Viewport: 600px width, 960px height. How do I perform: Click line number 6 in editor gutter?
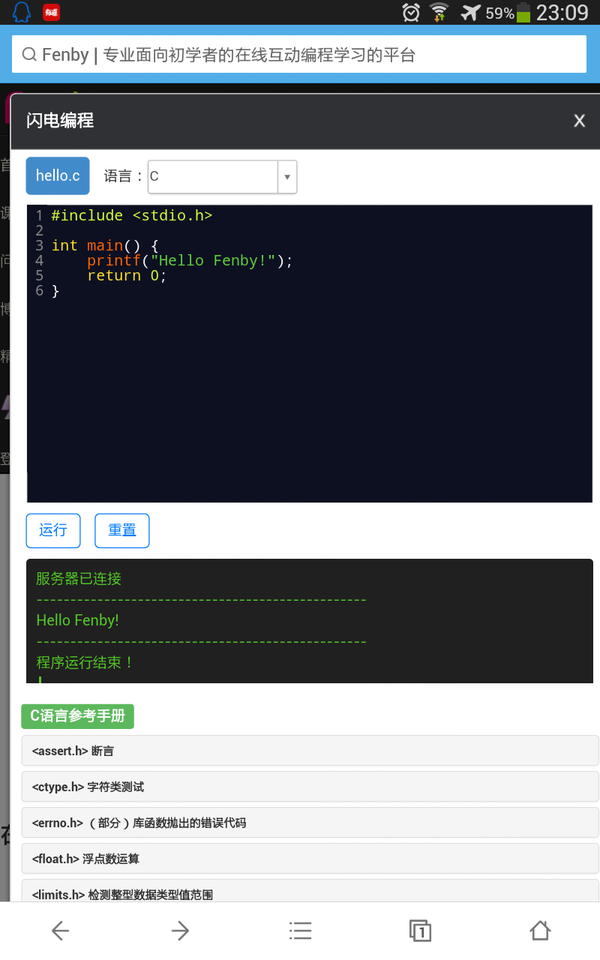tap(39, 291)
